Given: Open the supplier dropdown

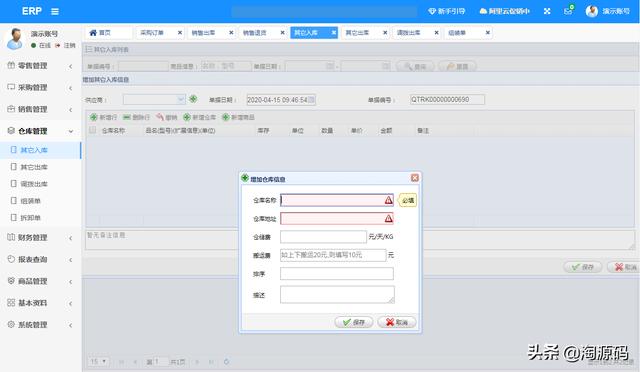Looking at the screenshot, I should pos(154,99).
